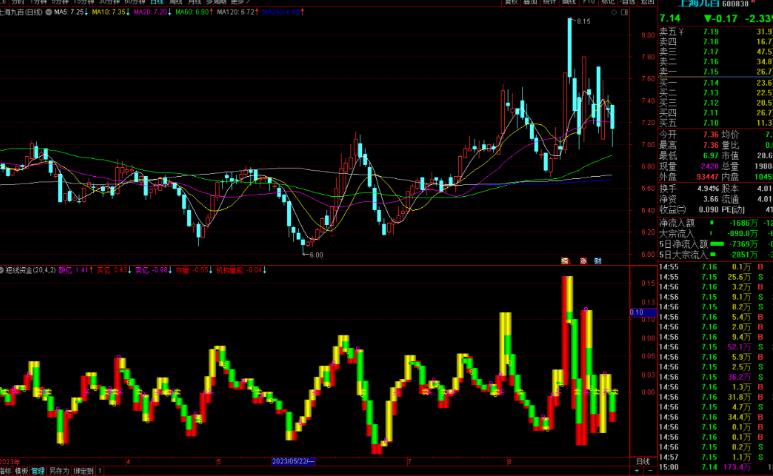Click the green MA60 indicator value

tap(194, 12)
